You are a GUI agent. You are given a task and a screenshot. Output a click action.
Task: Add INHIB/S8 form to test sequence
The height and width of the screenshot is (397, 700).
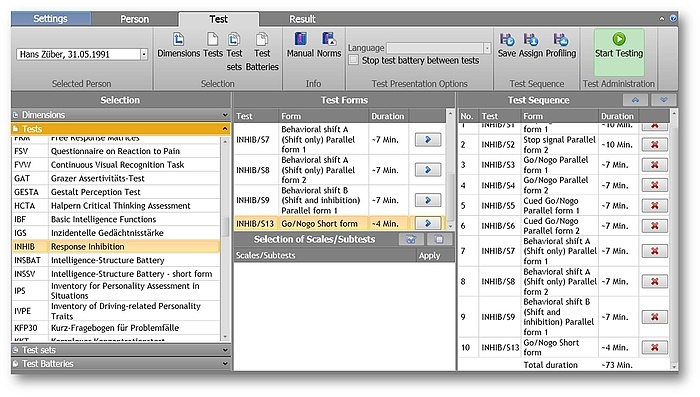tap(428, 170)
